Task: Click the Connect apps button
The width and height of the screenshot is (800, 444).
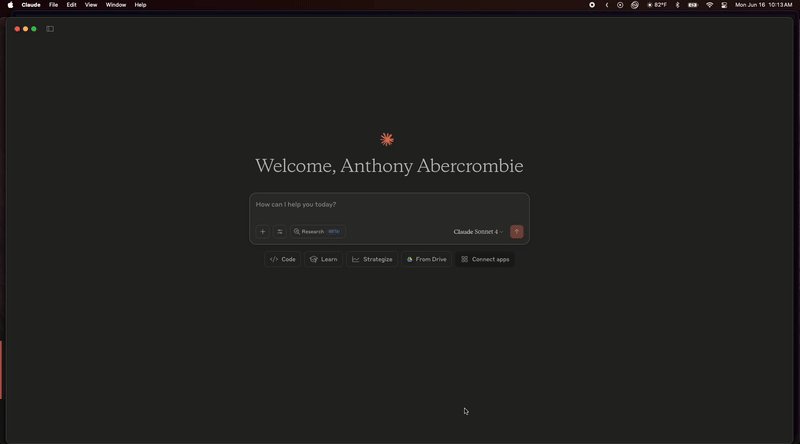Action: [x=485, y=259]
